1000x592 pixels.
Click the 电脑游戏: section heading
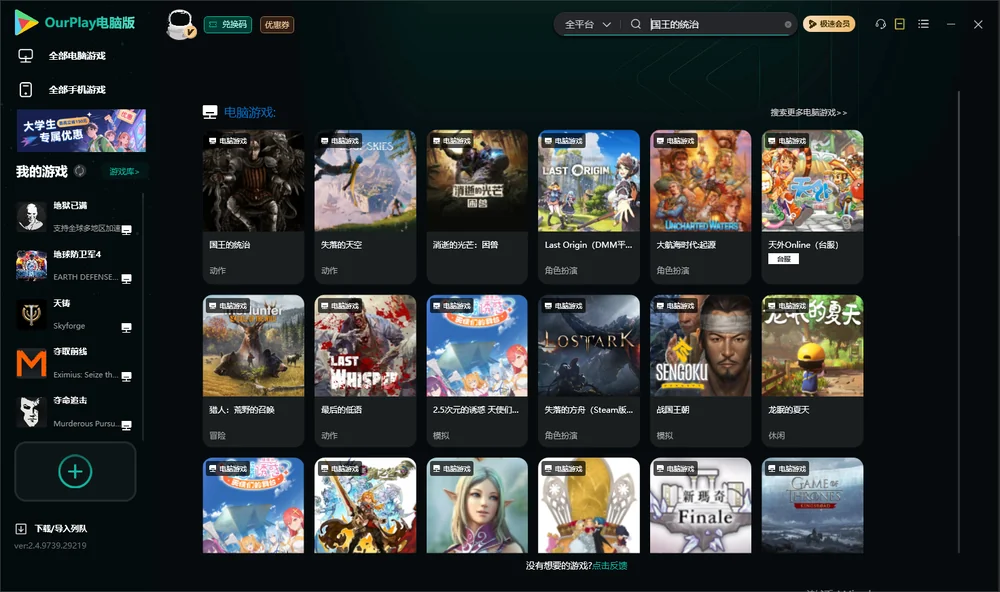point(249,112)
